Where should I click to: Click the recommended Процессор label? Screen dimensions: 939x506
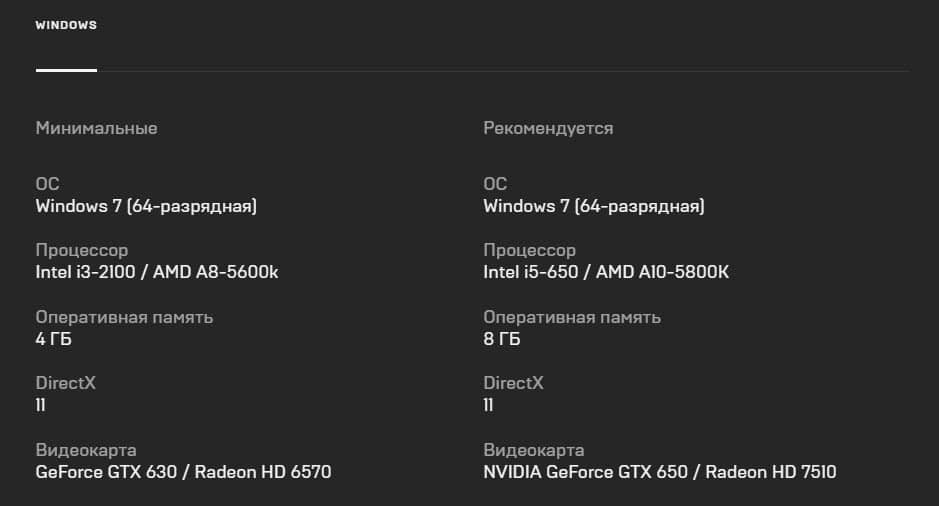[529, 250]
